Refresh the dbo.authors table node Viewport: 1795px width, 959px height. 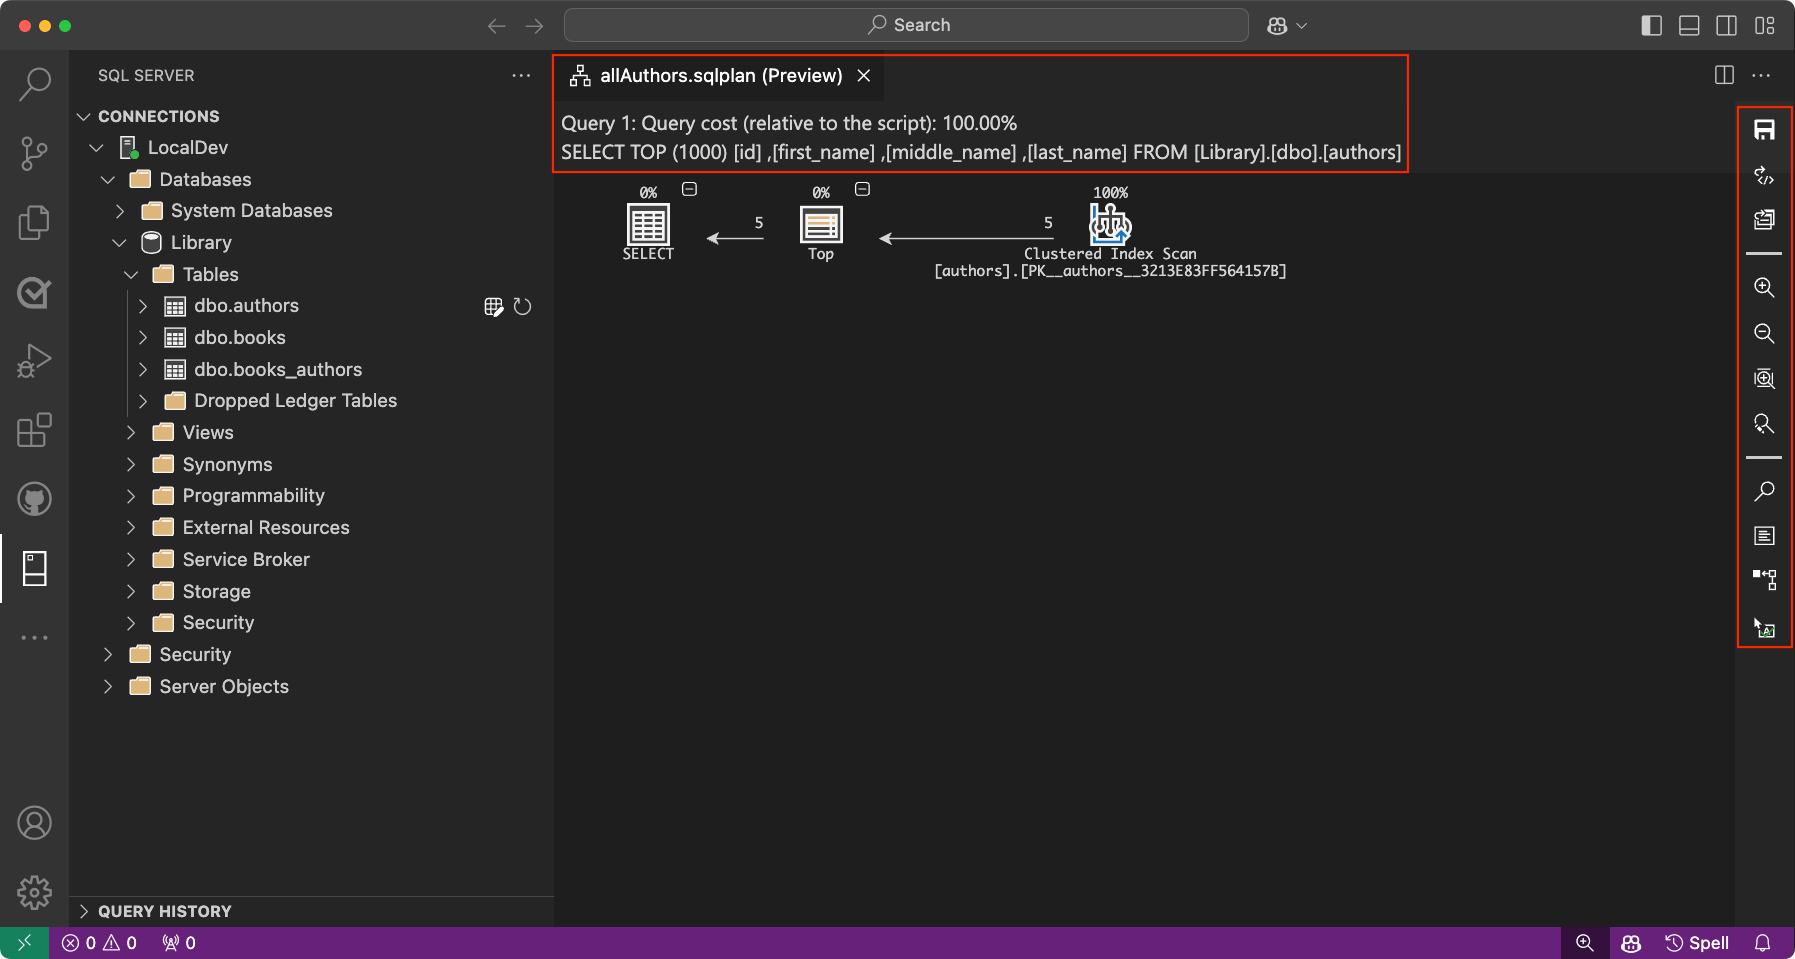click(x=522, y=306)
